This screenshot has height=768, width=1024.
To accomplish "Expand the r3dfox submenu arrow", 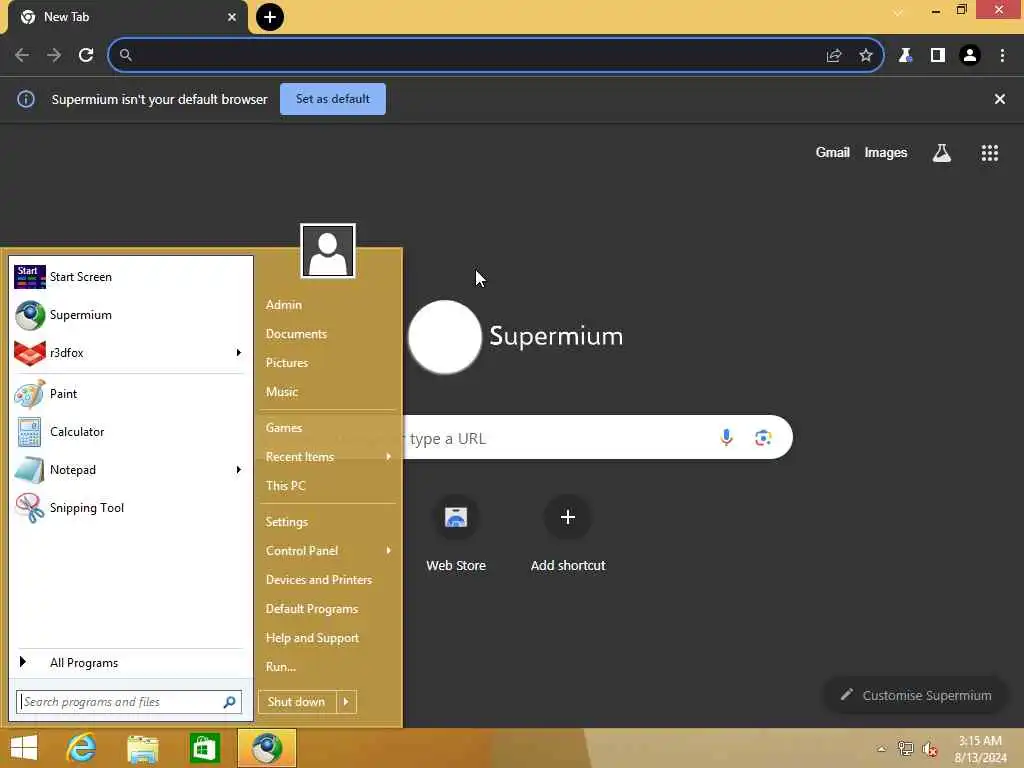I will point(238,353).
